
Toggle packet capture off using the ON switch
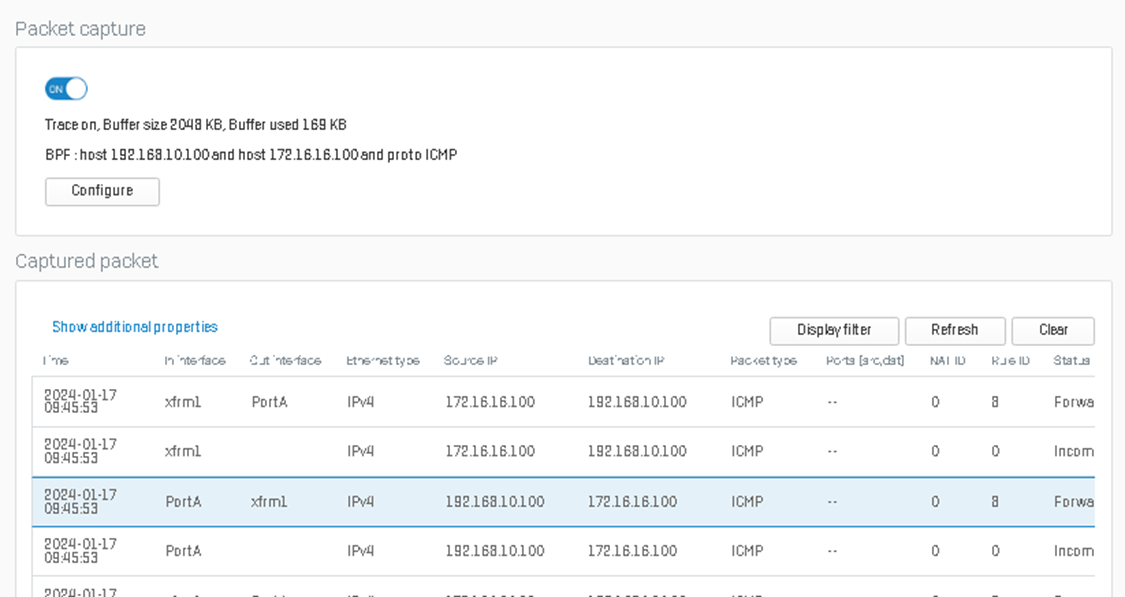[x=65, y=88]
